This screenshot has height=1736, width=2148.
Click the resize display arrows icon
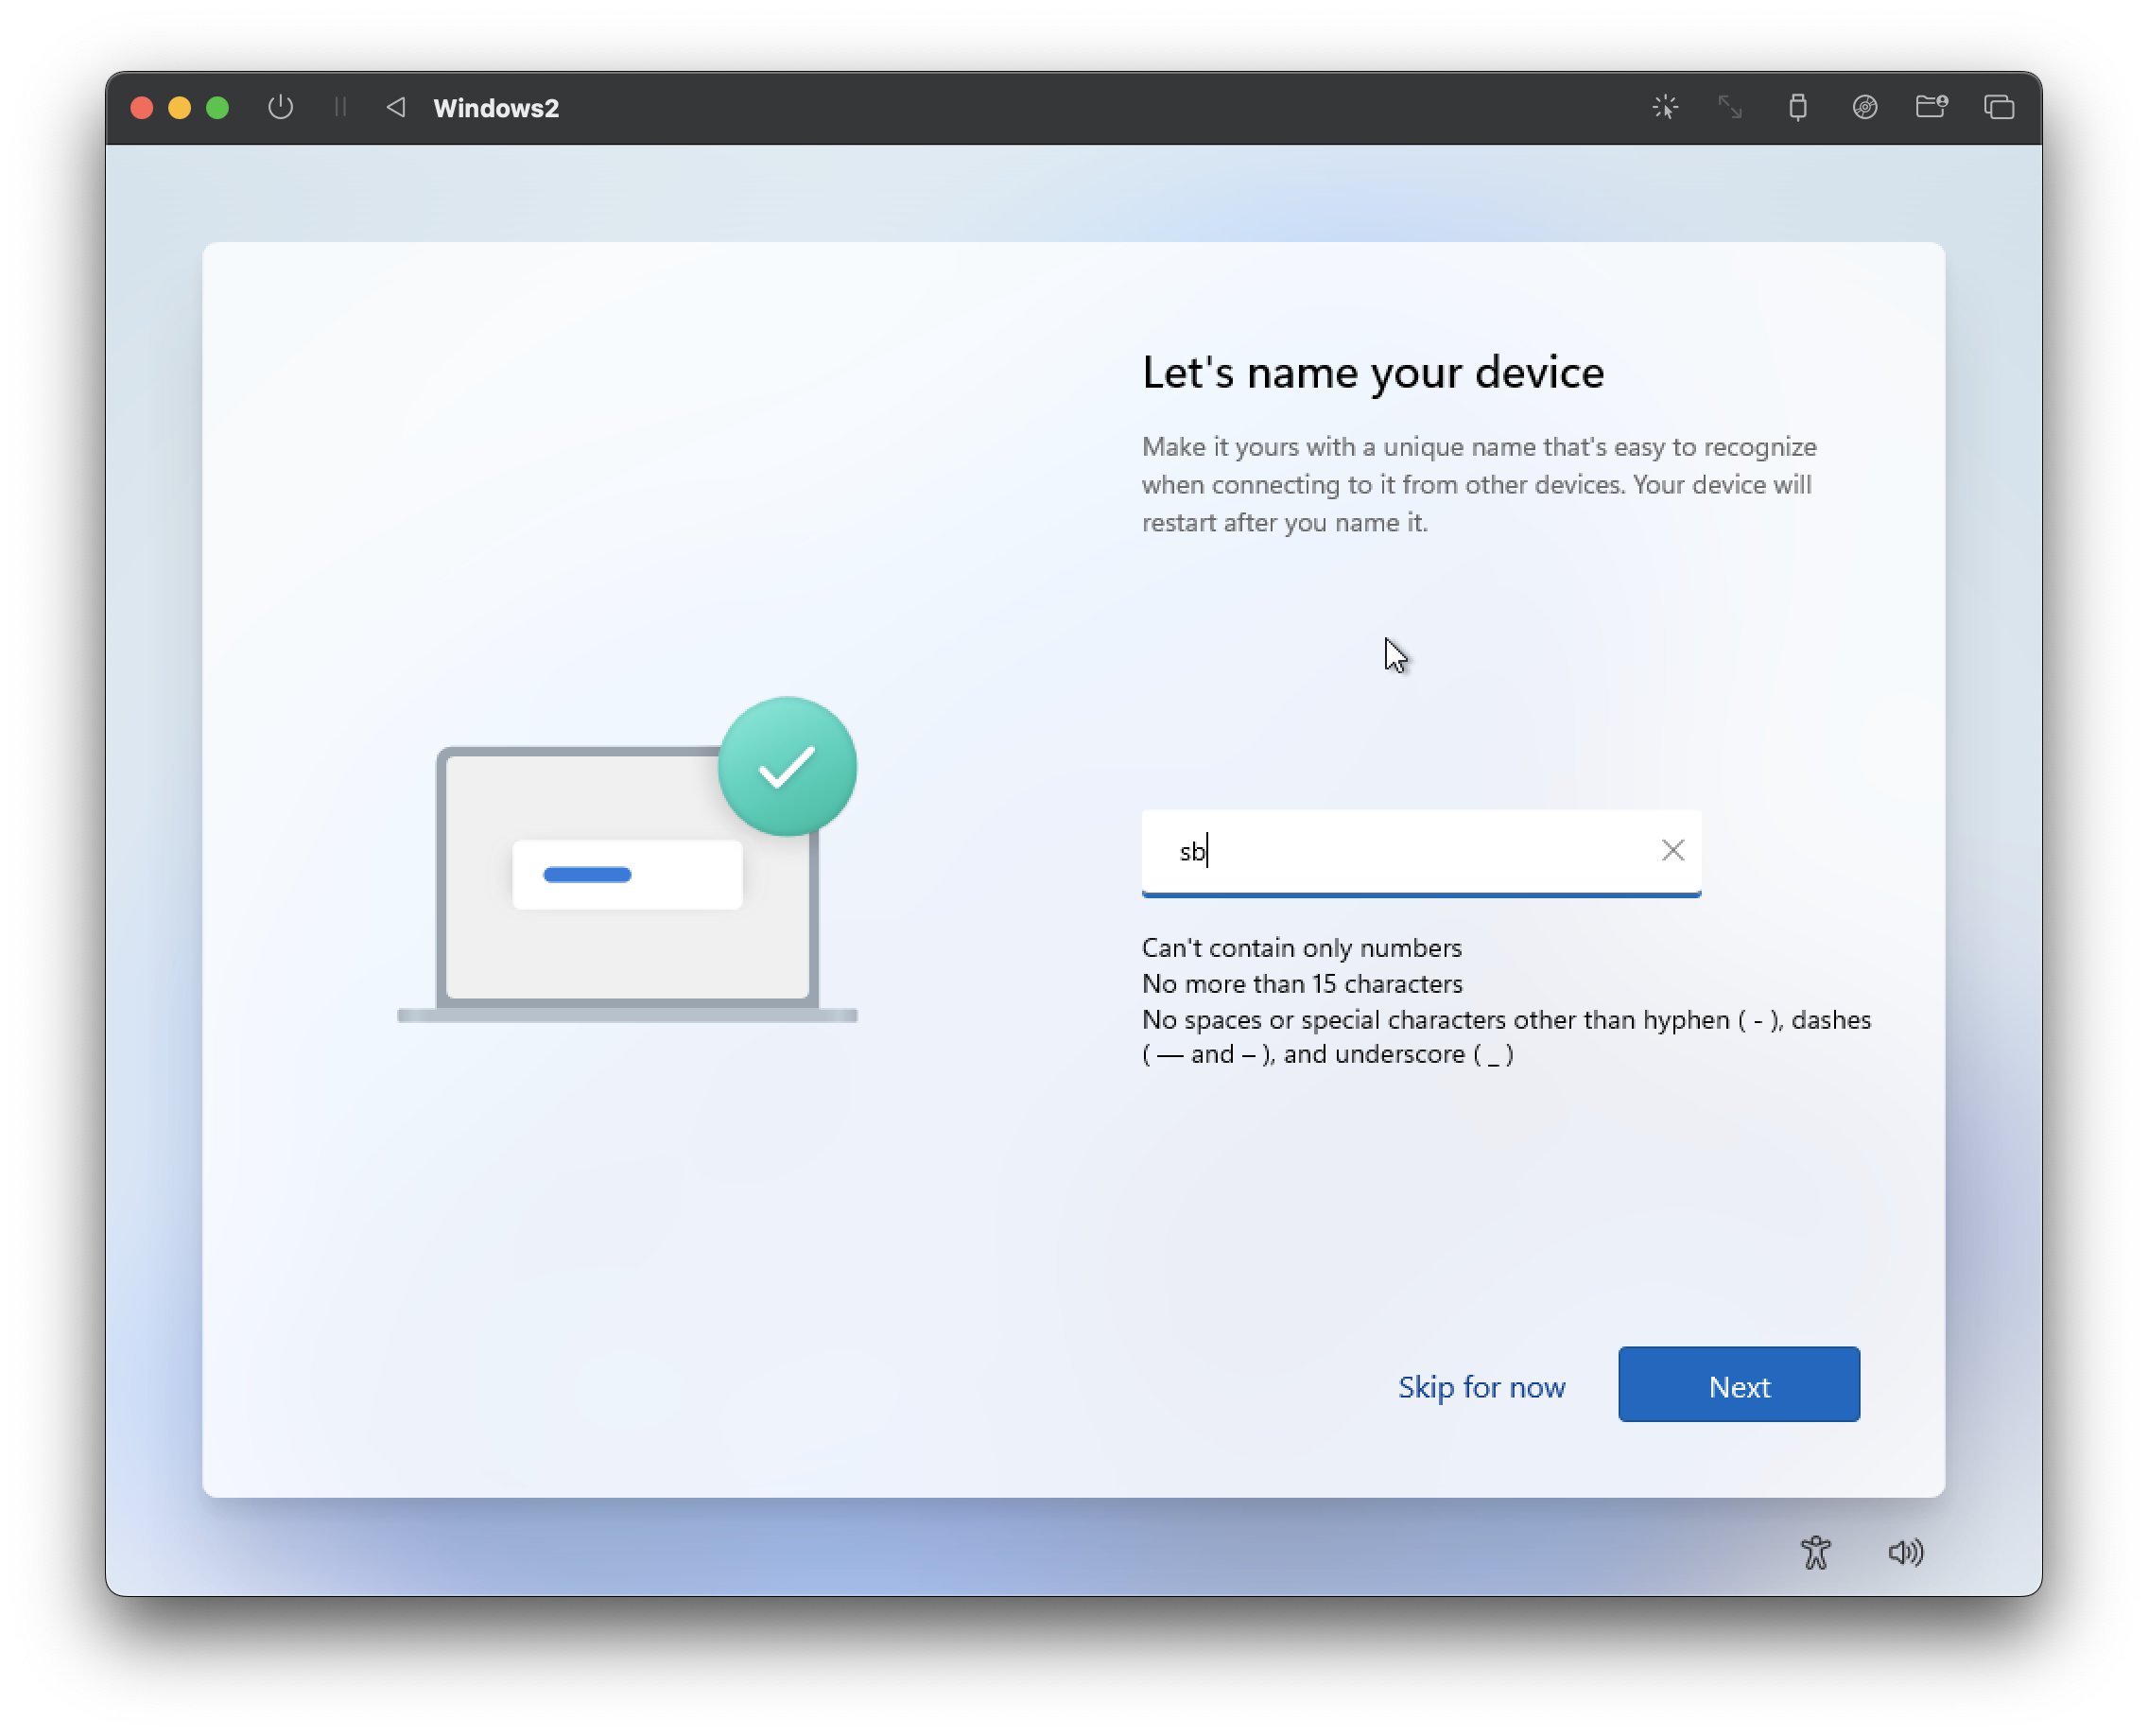1730,107
